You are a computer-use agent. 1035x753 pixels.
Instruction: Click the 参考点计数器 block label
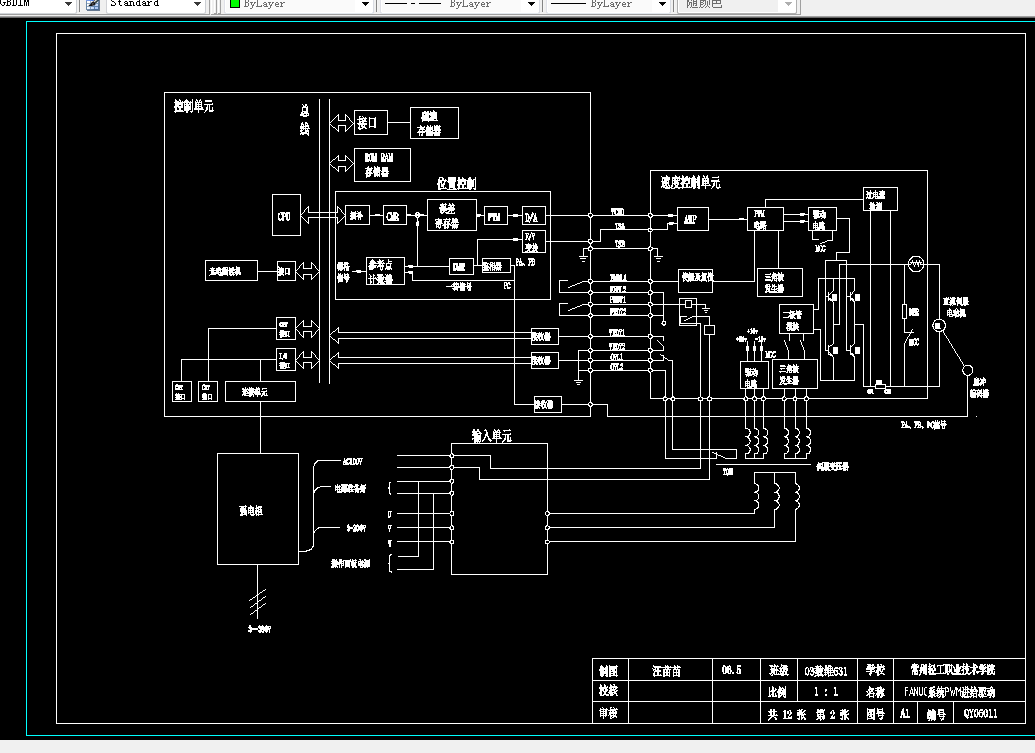(x=380, y=271)
